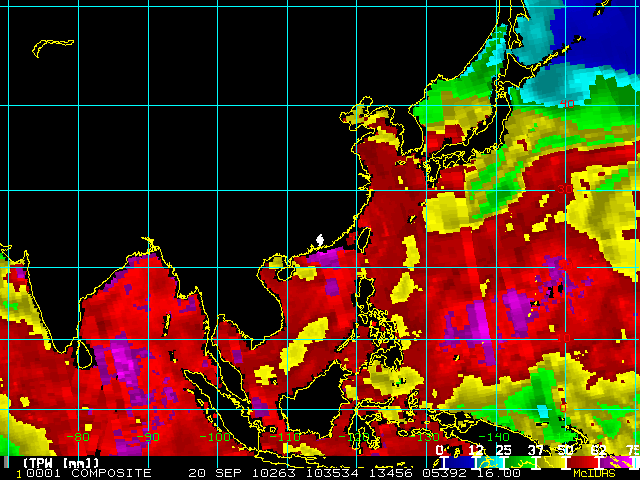
Task: Click the '-100' longitude label
Action: click(x=215, y=437)
